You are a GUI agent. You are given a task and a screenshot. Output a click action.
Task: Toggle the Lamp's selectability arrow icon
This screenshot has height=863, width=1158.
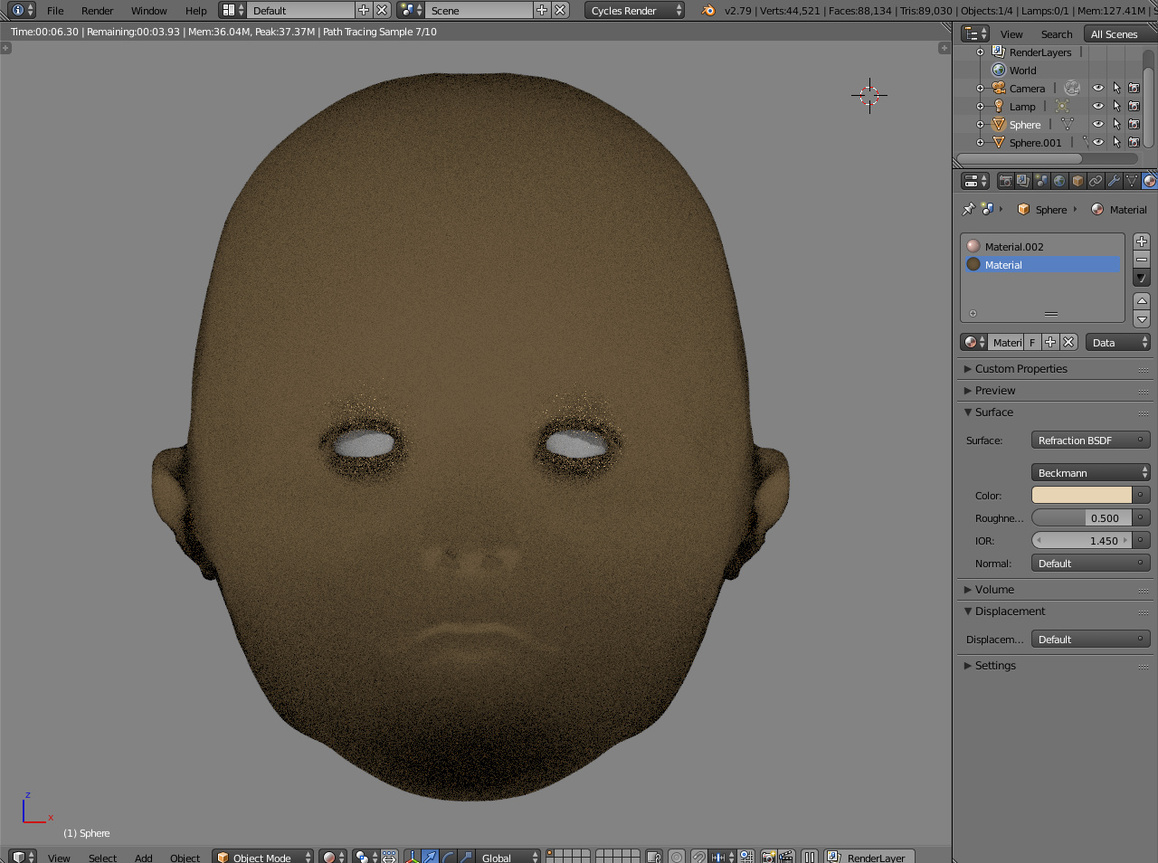(1116, 106)
